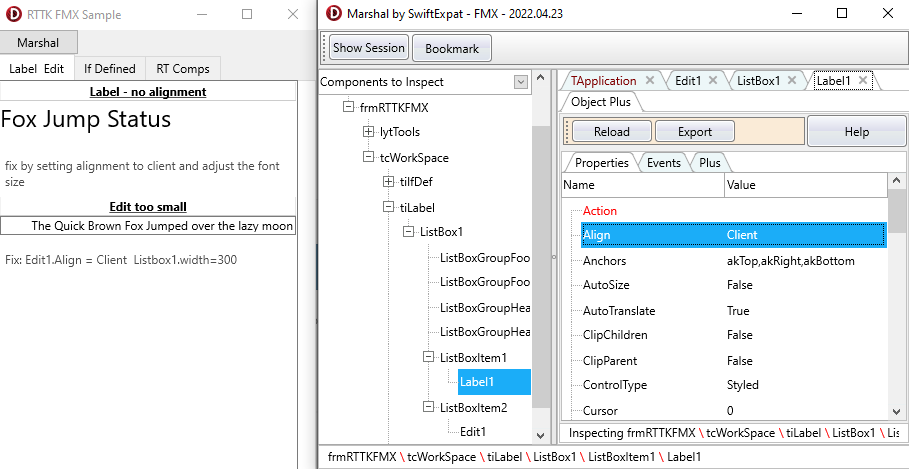909x469 pixels.
Task: Select lytTools in the tree
Action: point(400,132)
